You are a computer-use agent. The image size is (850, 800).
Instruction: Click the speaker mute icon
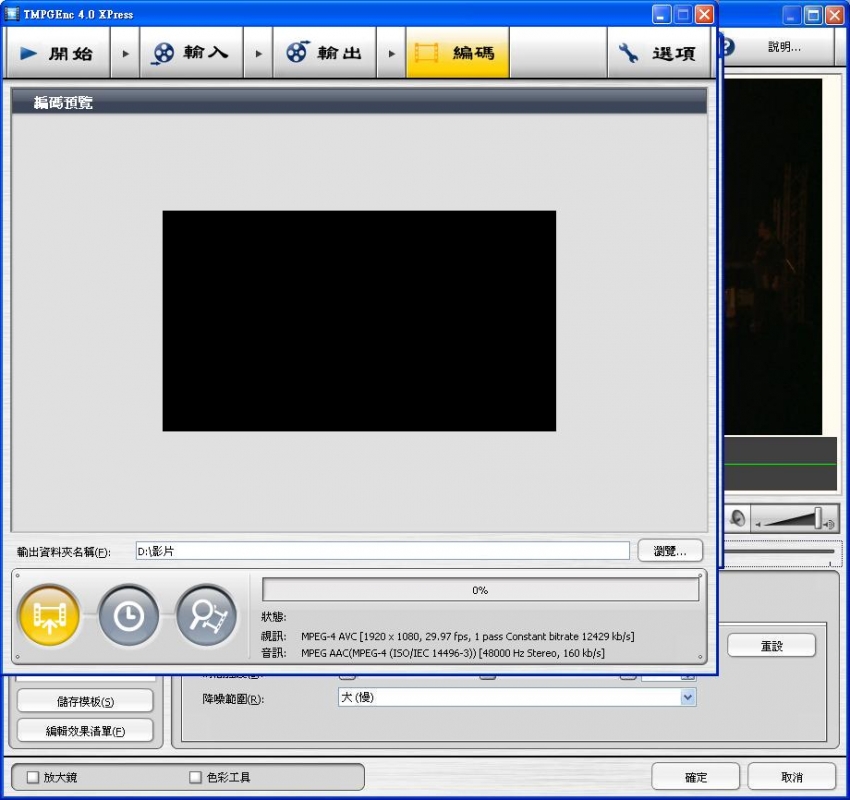click(737, 518)
